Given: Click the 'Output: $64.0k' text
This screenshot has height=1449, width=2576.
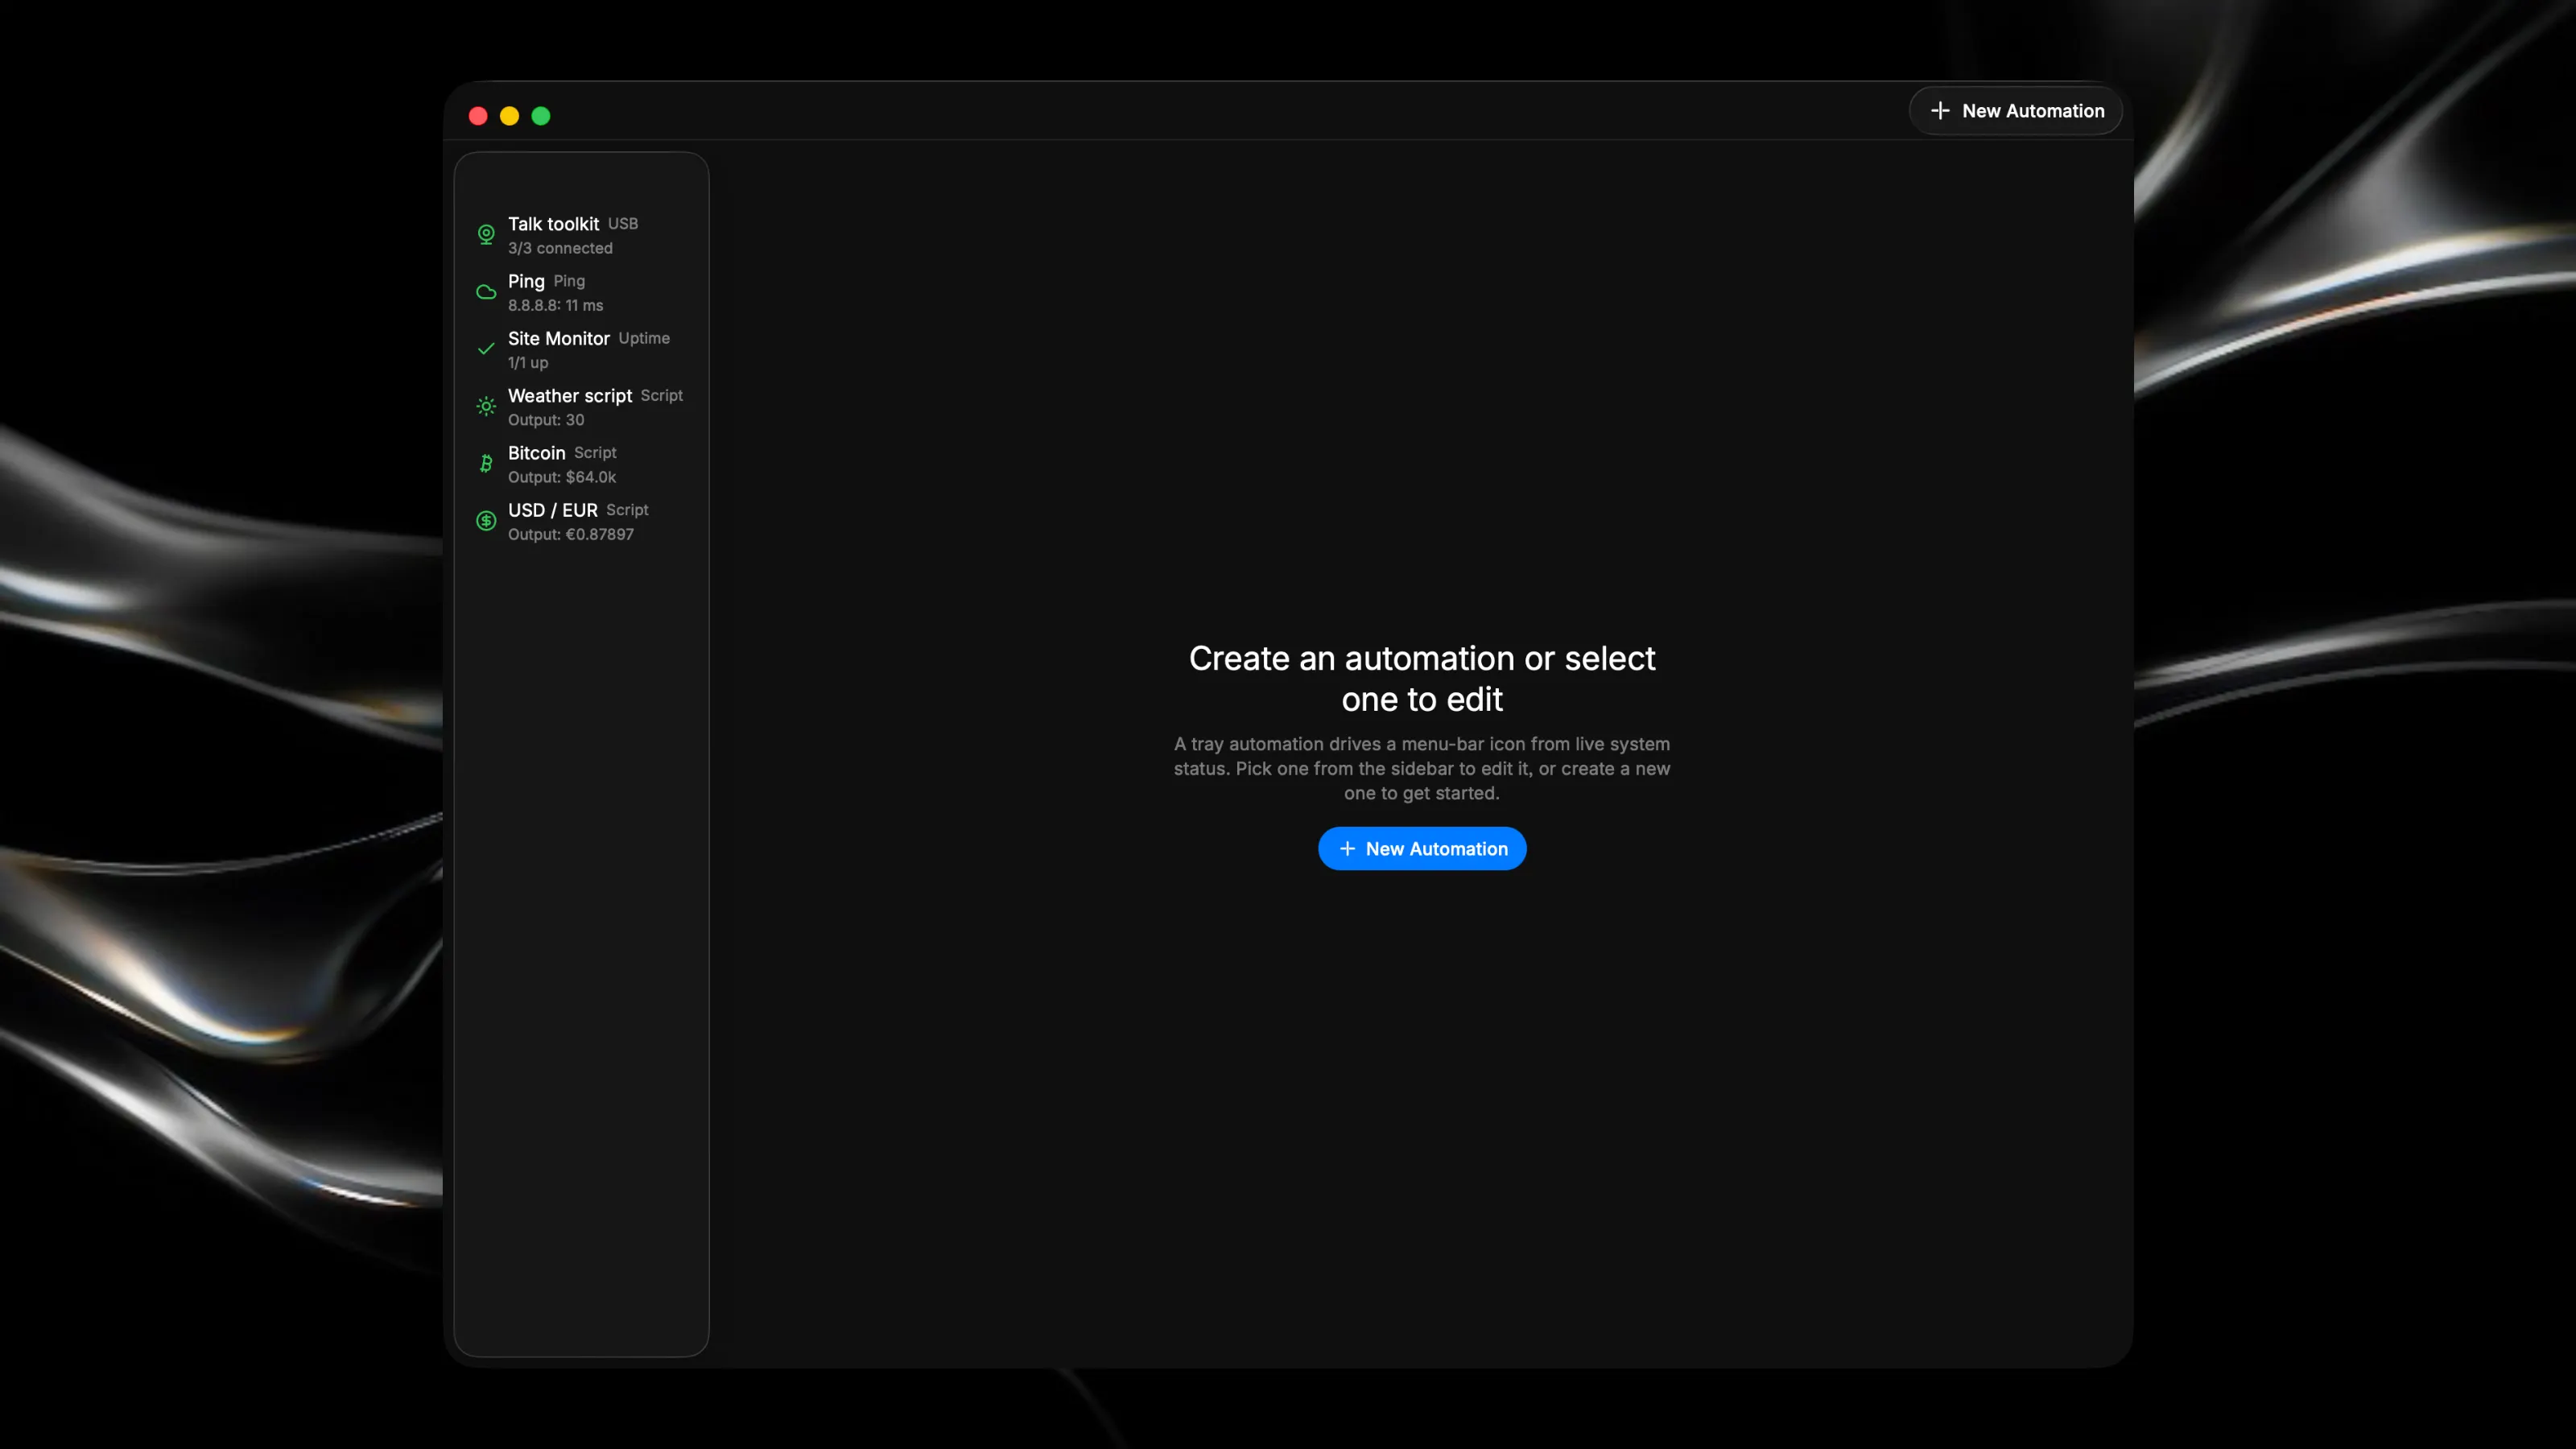Looking at the screenshot, I should [x=562, y=477].
